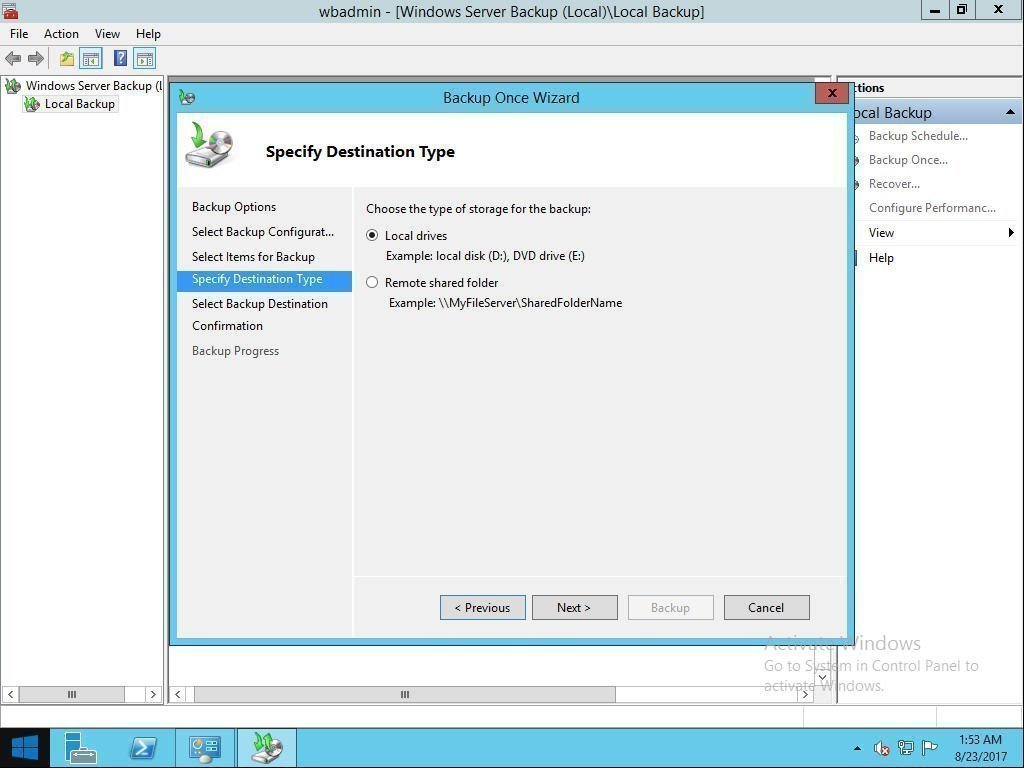
Task: Click Recover in the Actions pane
Action: pyautogui.click(x=894, y=184)
